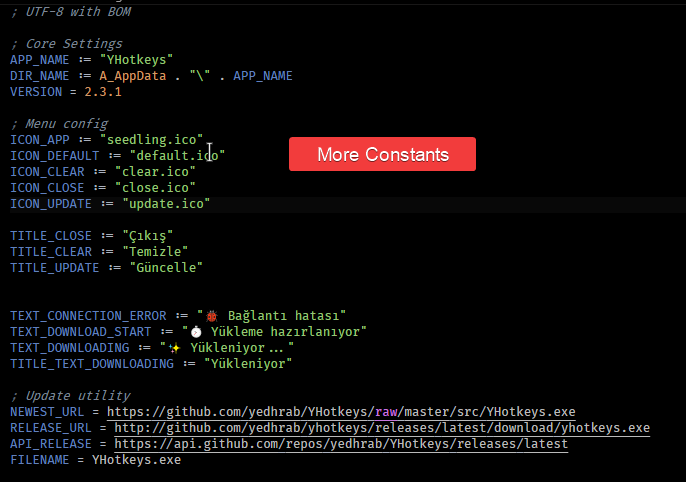Click the "Güncelle" string value
The image size is (686, 482).
click(x=166, y=268)
